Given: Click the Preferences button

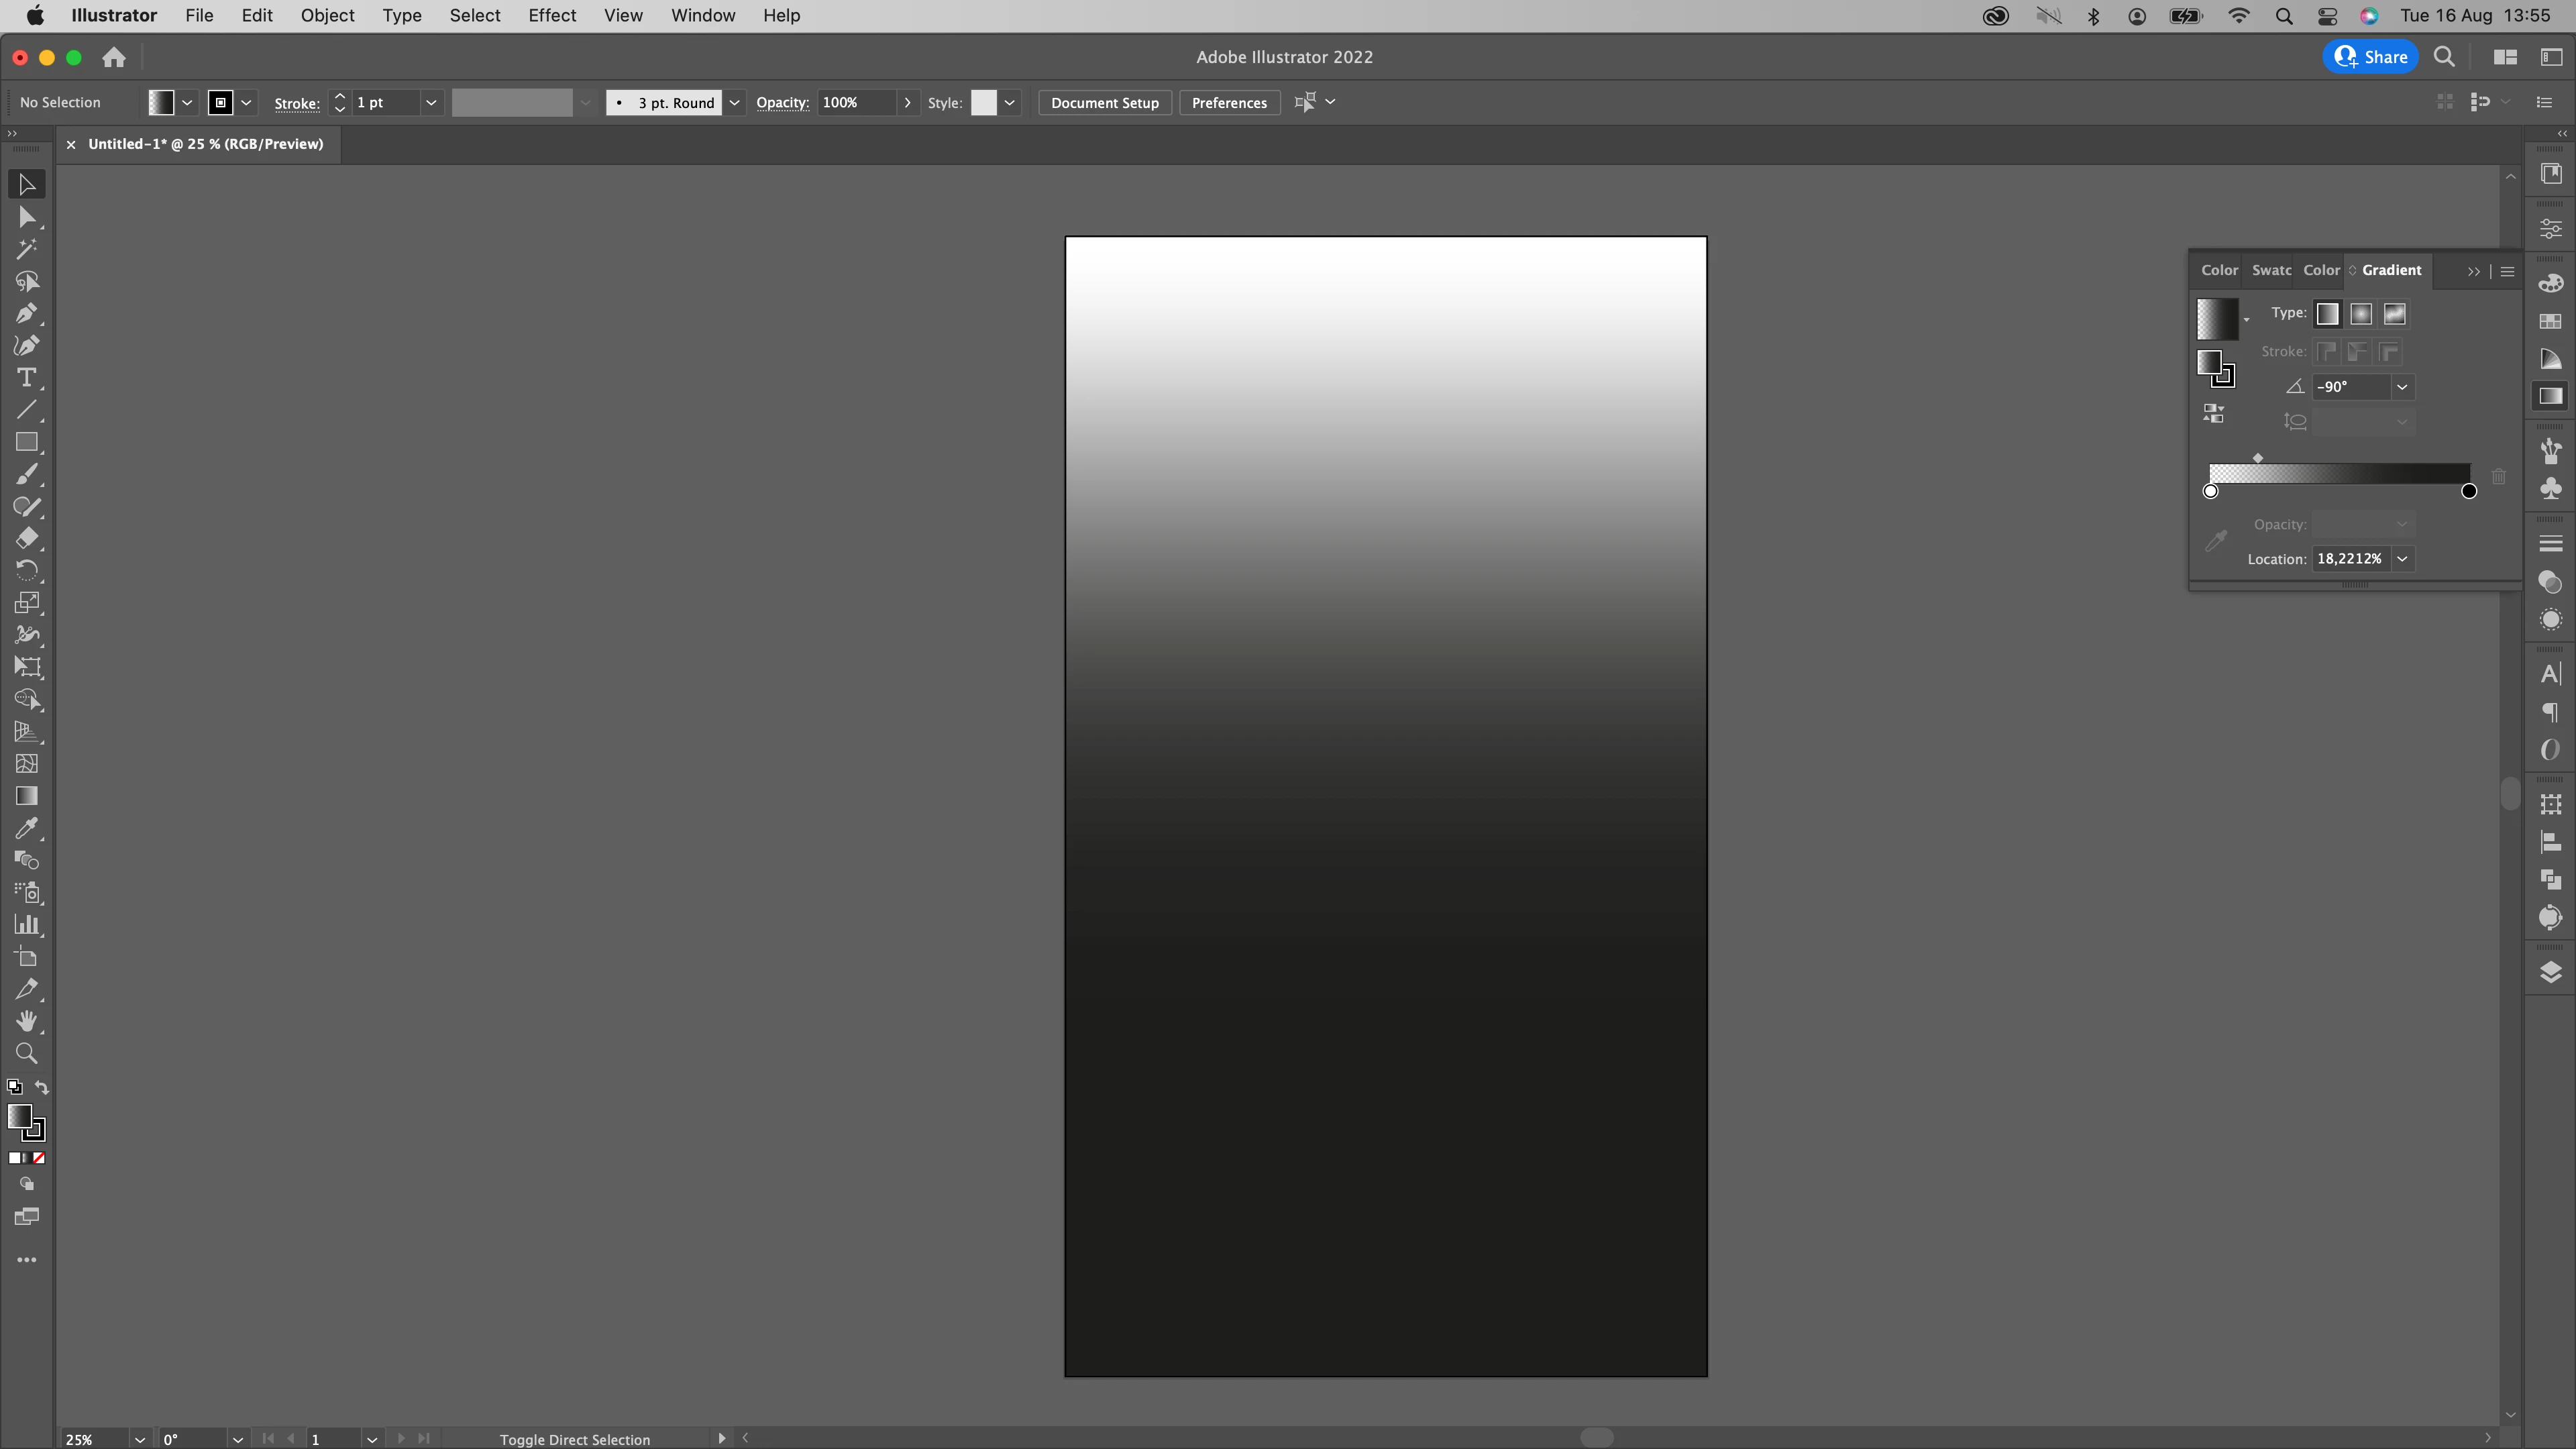Looking at the screenshot, I should (1229, 103).
